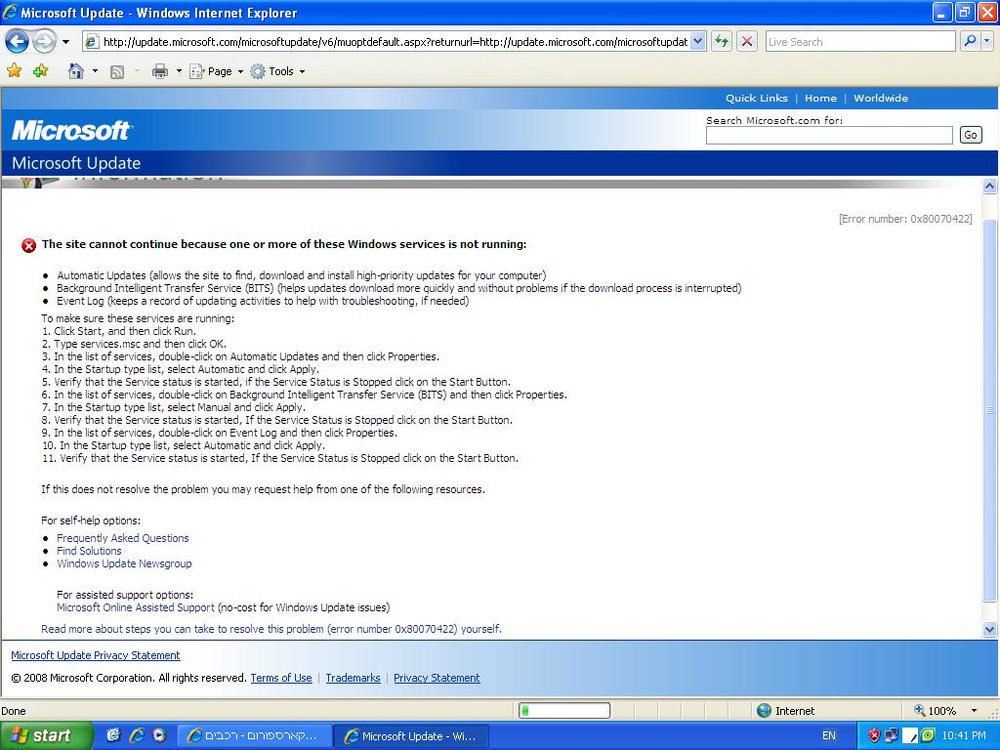Click the Live Search magnifier button

[x=970, y=42]
